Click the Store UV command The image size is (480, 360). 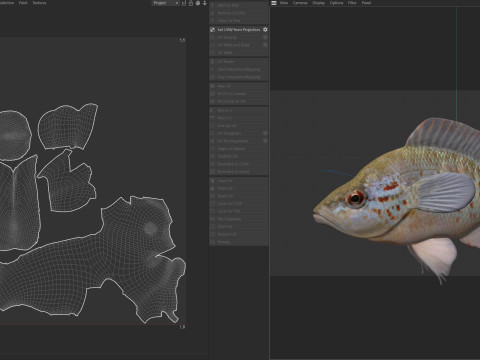click(238, 227)
